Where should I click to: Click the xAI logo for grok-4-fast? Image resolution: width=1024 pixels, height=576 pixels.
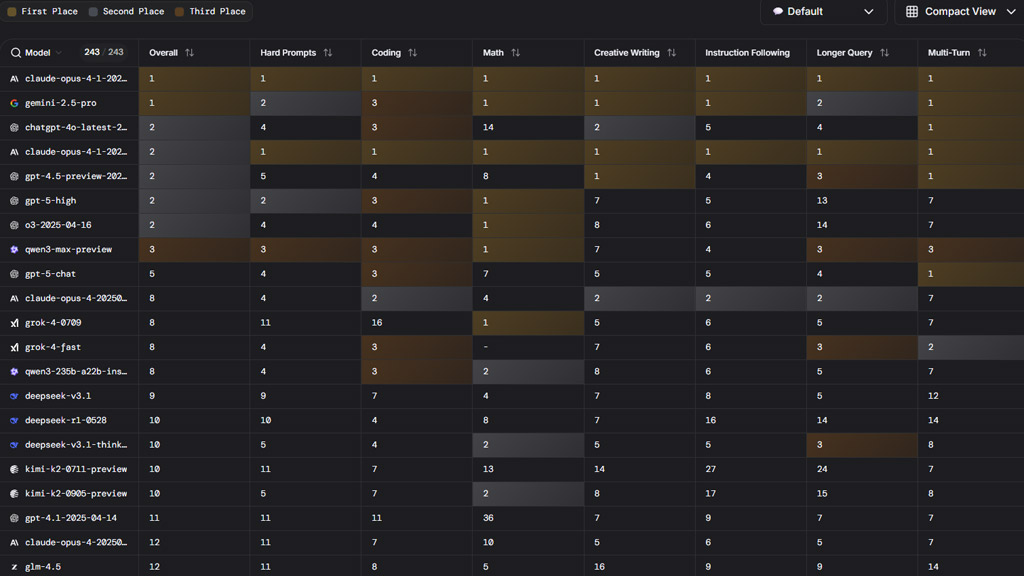14,347
